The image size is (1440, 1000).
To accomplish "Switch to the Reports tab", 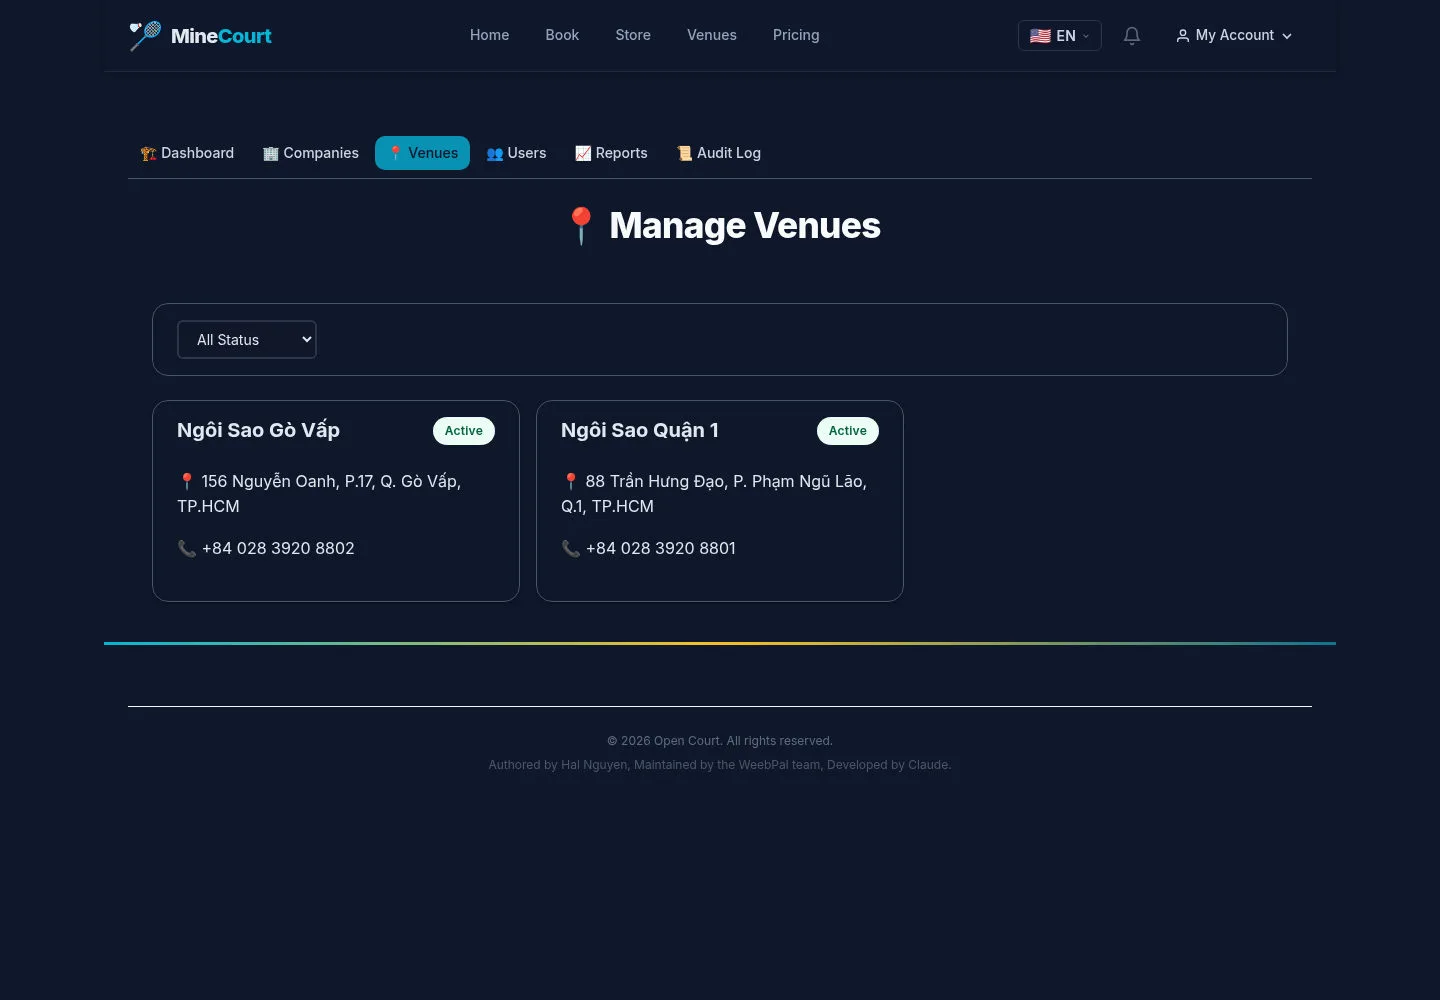I will [x=611, y=153].
